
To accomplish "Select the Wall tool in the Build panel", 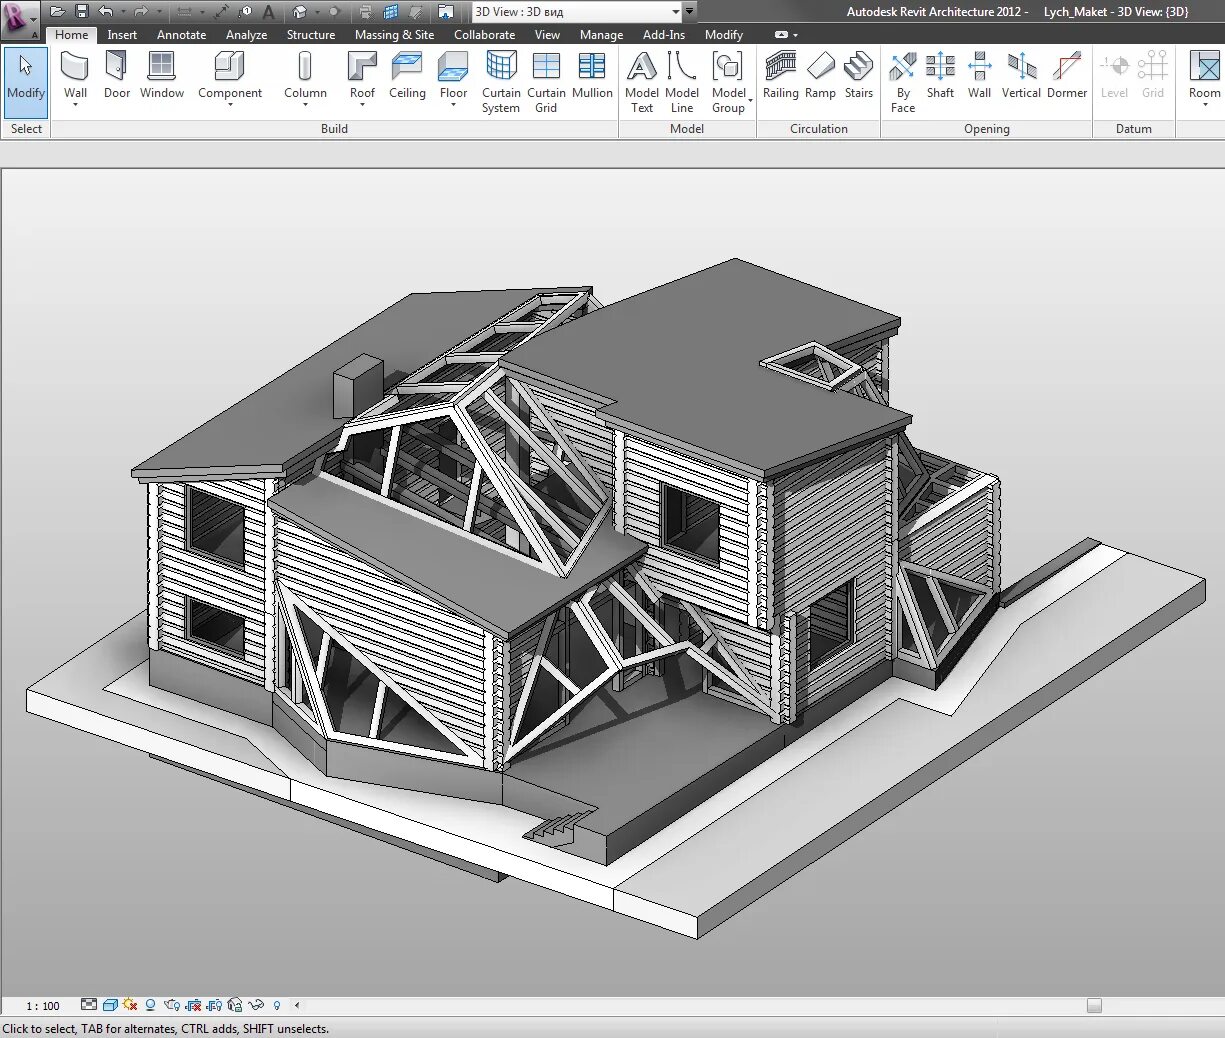I will coord(75,78).
